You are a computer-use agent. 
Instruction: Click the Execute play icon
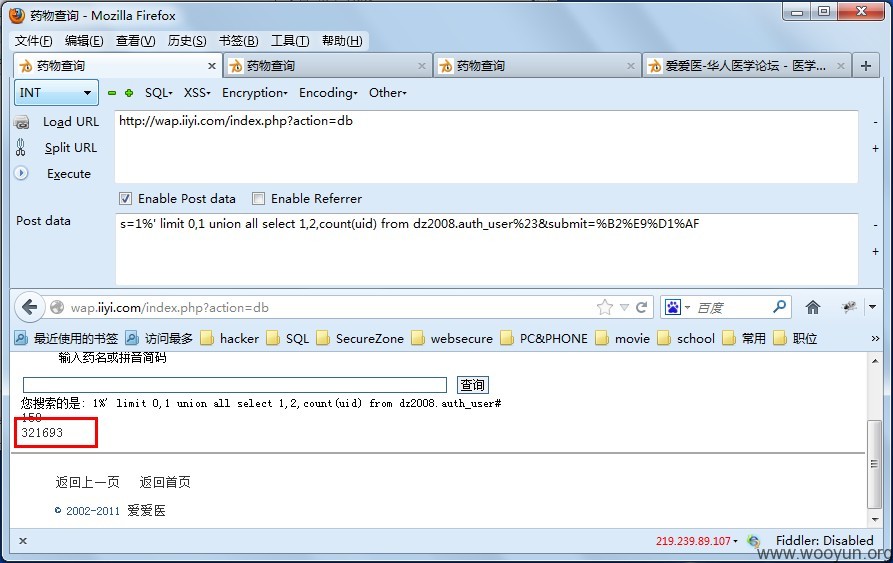(21, 173)
